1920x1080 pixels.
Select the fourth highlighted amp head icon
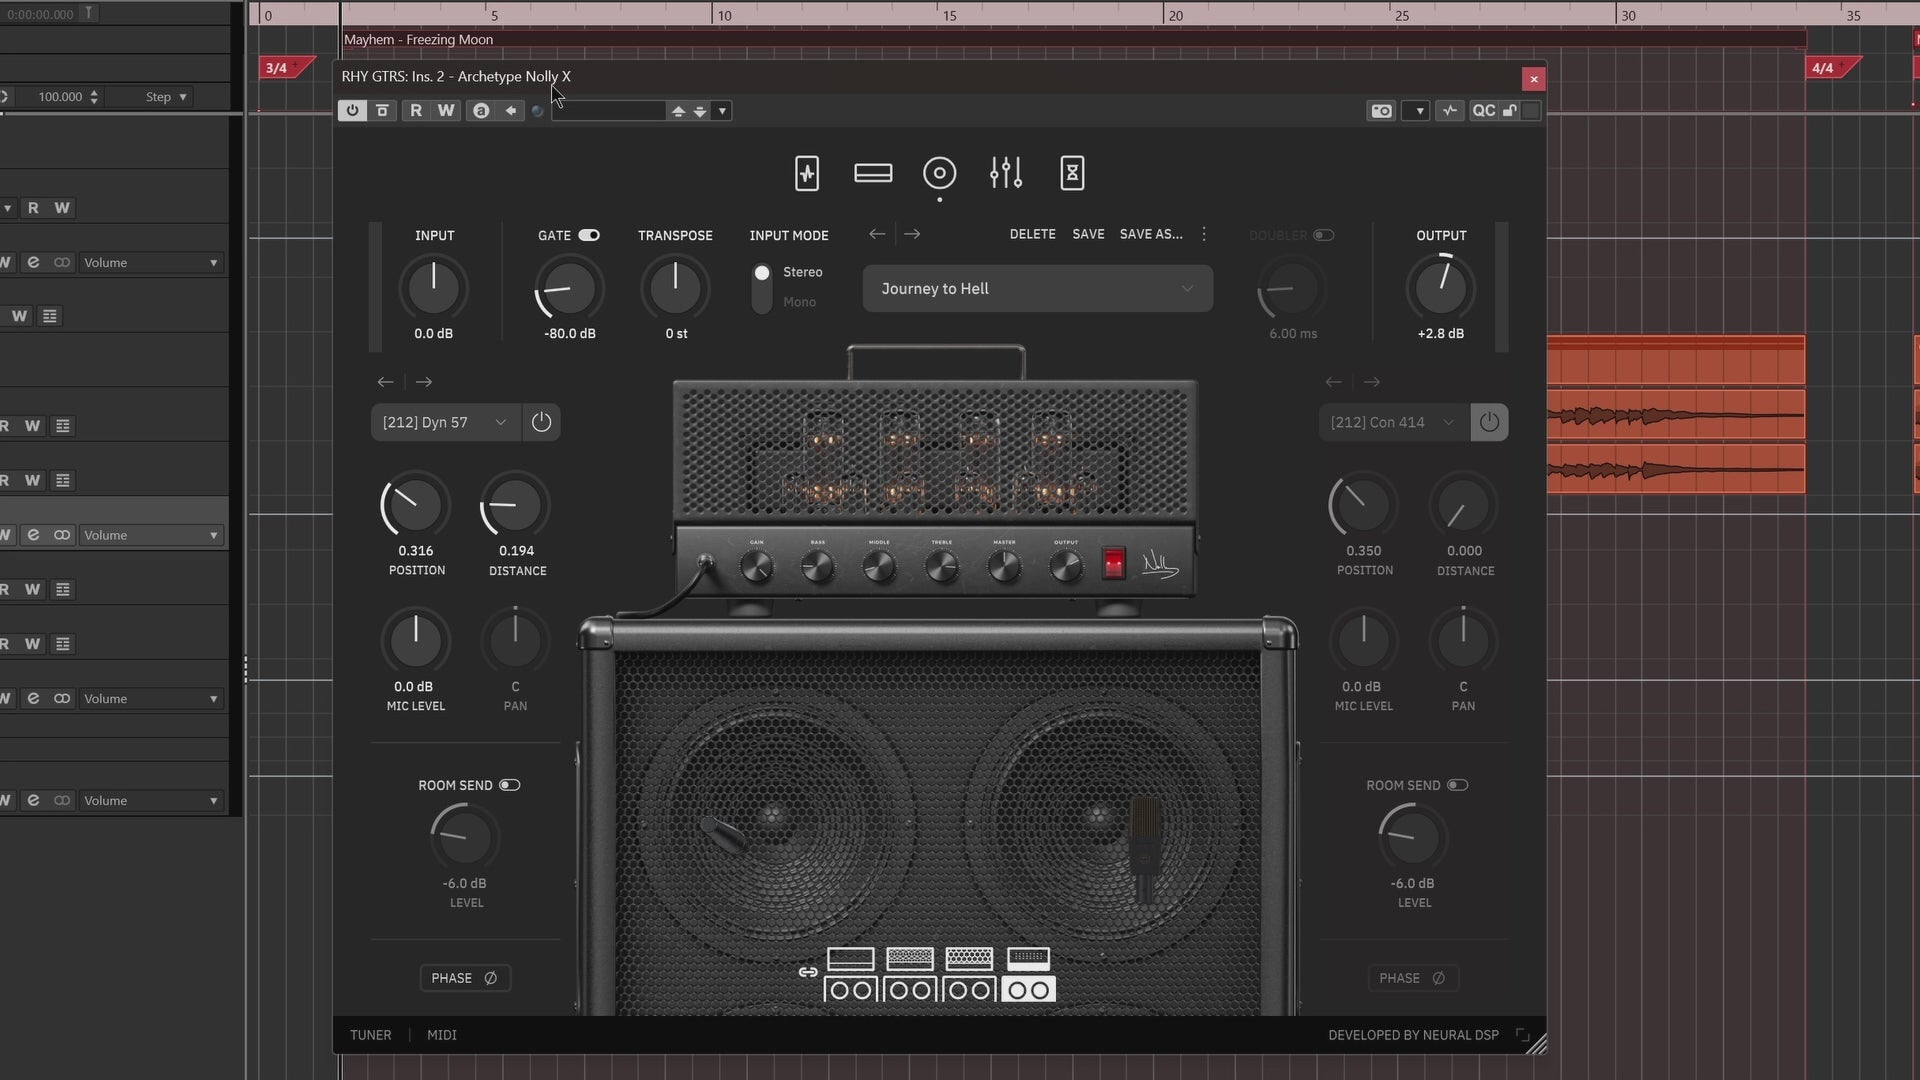click(x=1028, y=958)
